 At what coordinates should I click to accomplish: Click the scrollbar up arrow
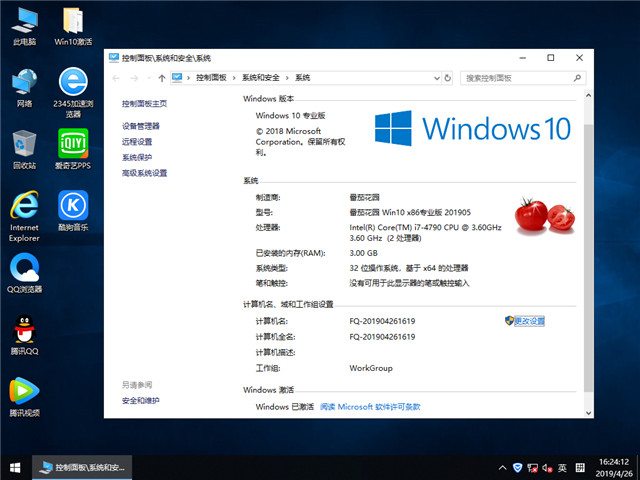tap(588, 95)
